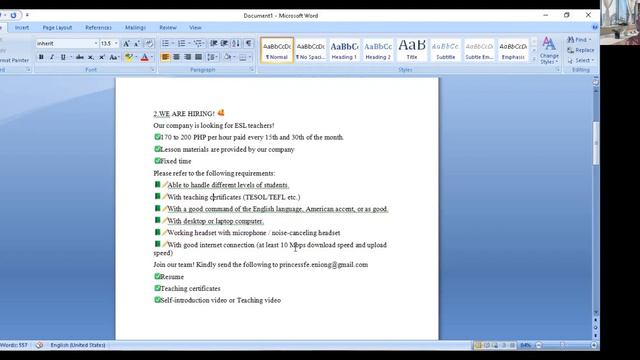Apply the Emphasis style
The height and width of the screenshot is (360, 640).
point(513,50)
